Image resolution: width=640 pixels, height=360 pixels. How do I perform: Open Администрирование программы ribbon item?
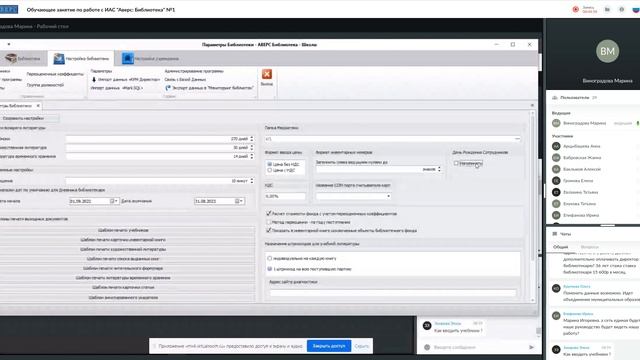click(194, 71)
